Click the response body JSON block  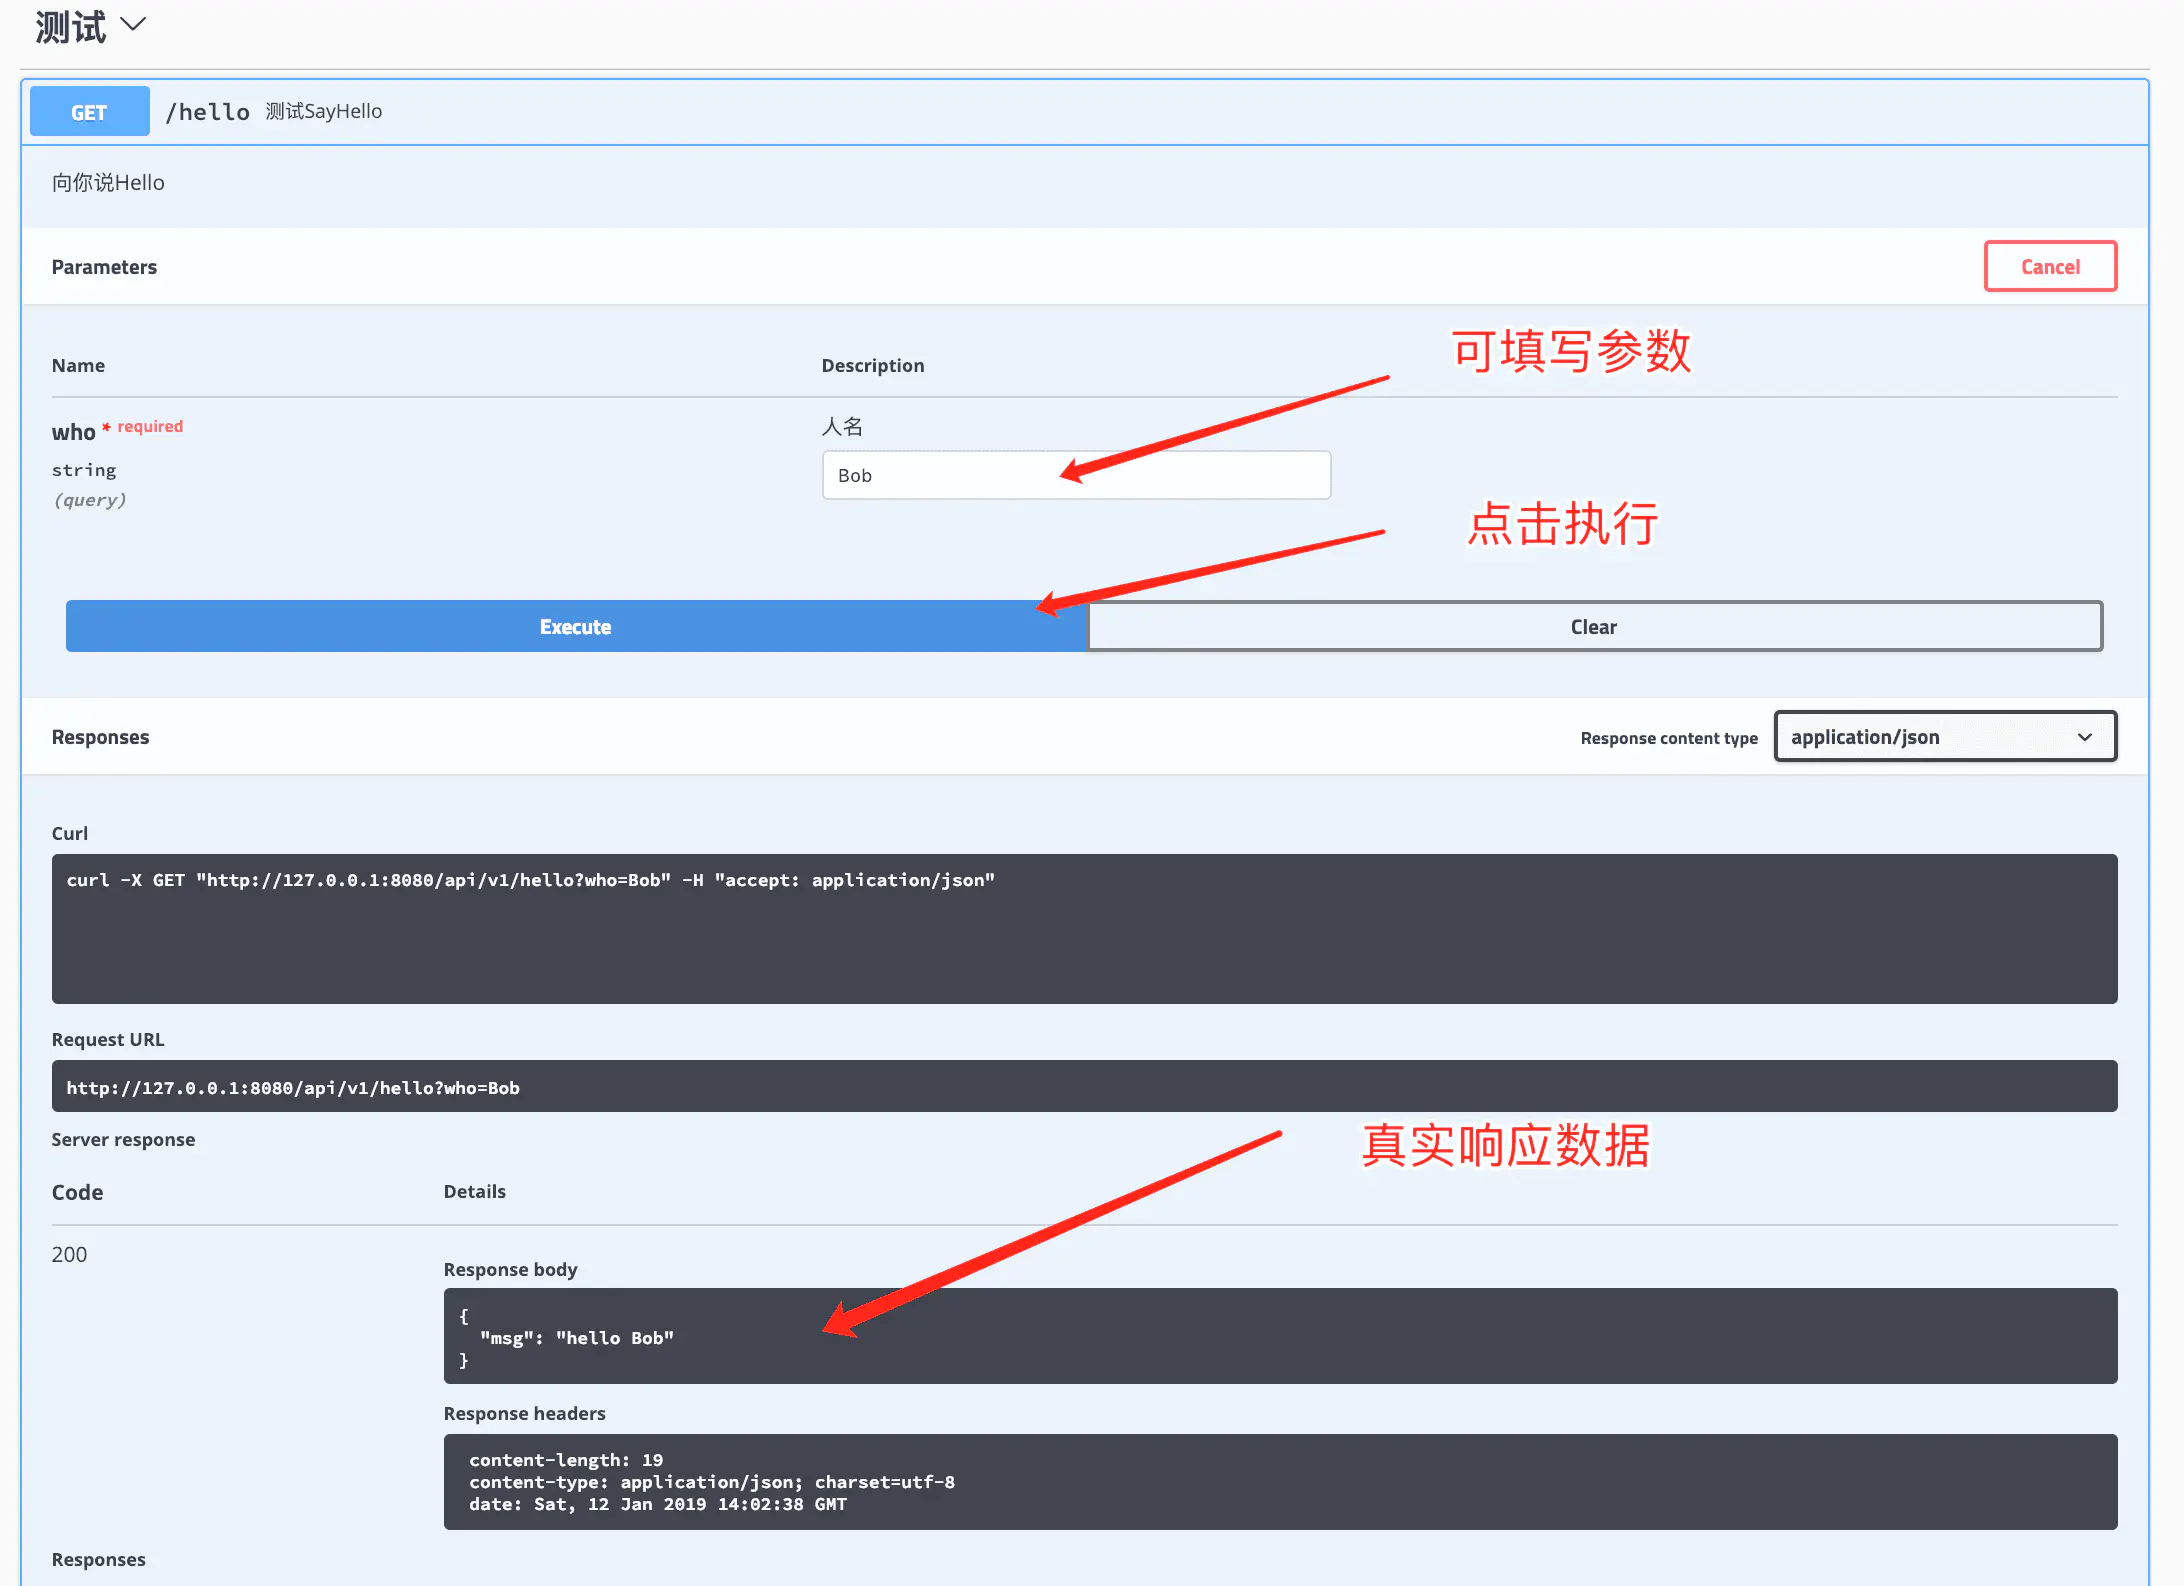1280,1337
